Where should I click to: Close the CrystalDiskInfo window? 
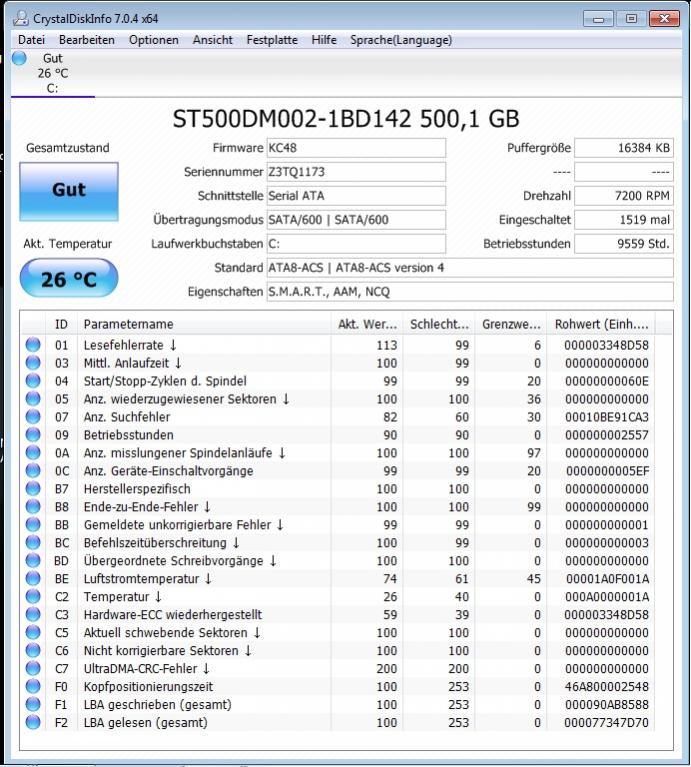tap(664, 19)
